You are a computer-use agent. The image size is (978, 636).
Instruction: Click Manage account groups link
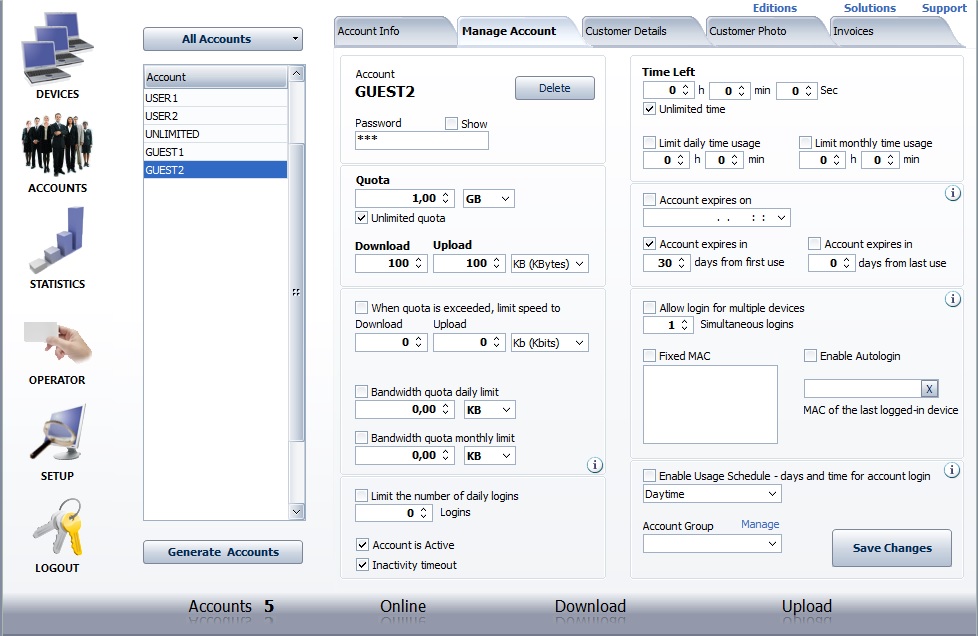tap(760, 524)
